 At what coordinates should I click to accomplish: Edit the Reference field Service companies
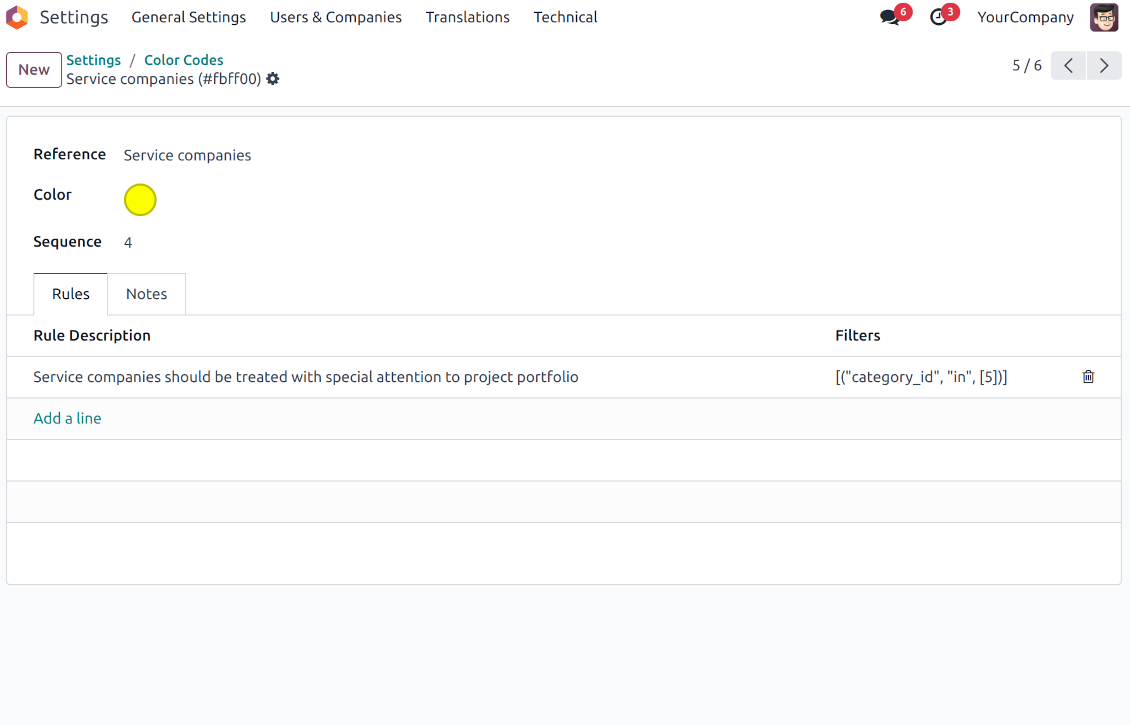pos(187,155)
